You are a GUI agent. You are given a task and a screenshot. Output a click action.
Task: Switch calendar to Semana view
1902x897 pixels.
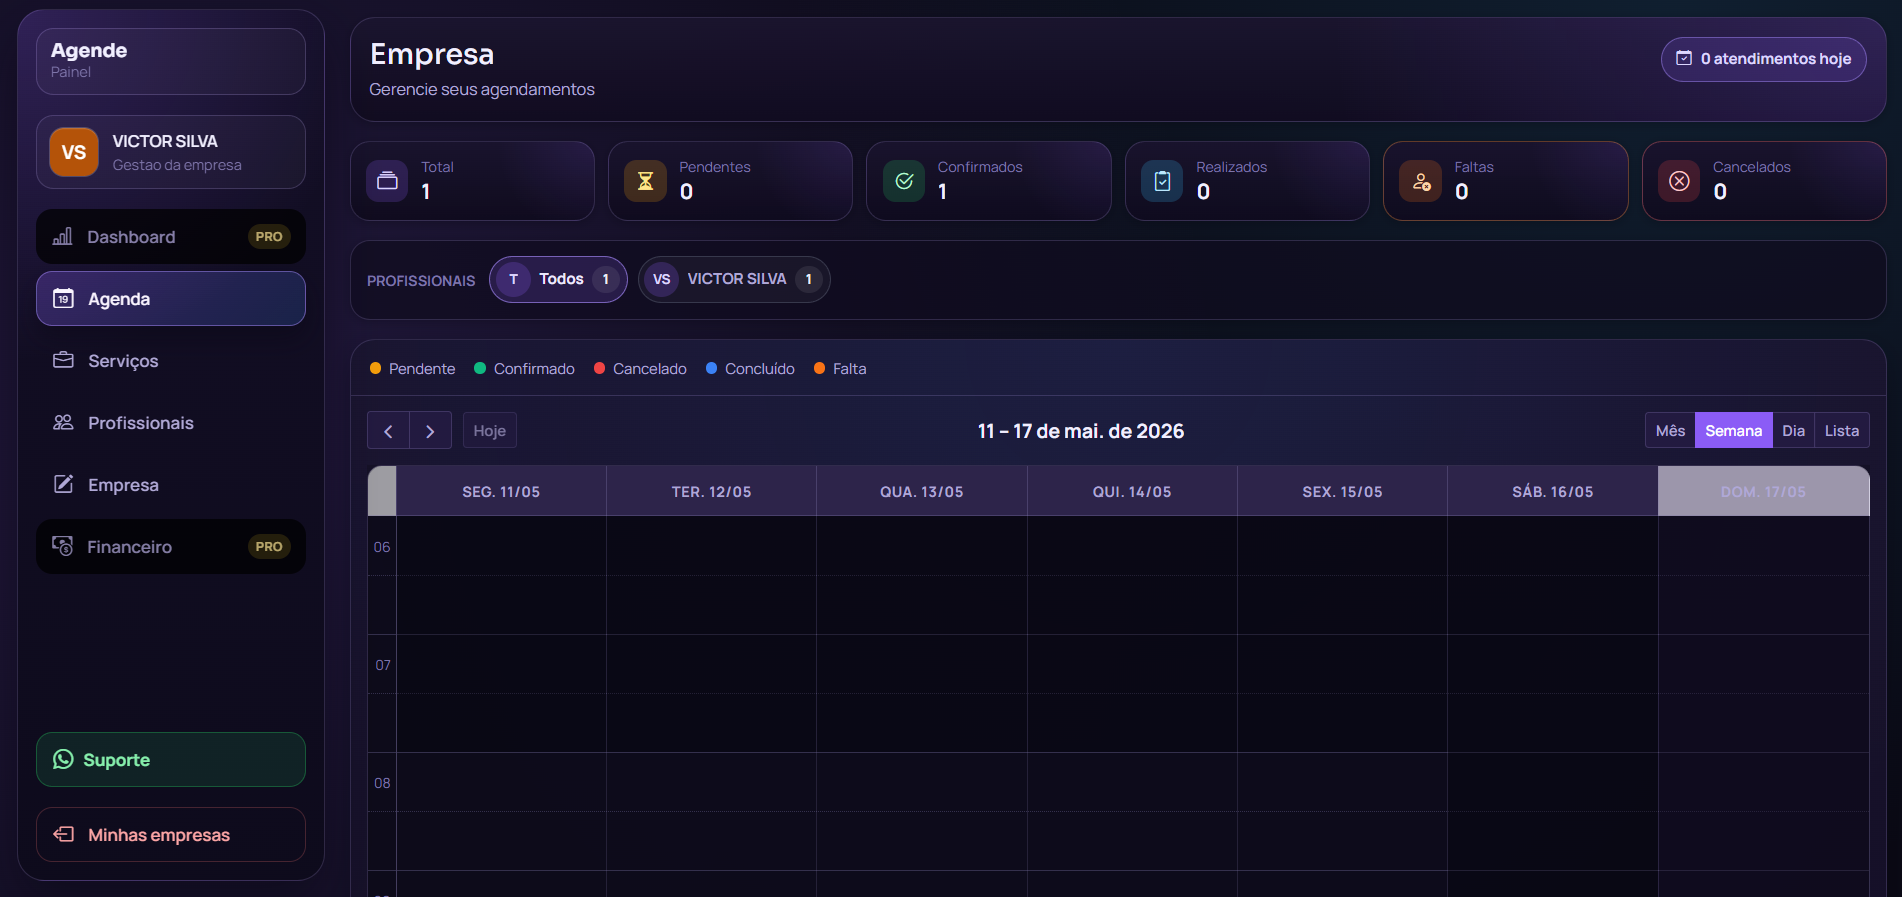[1733, 430]
